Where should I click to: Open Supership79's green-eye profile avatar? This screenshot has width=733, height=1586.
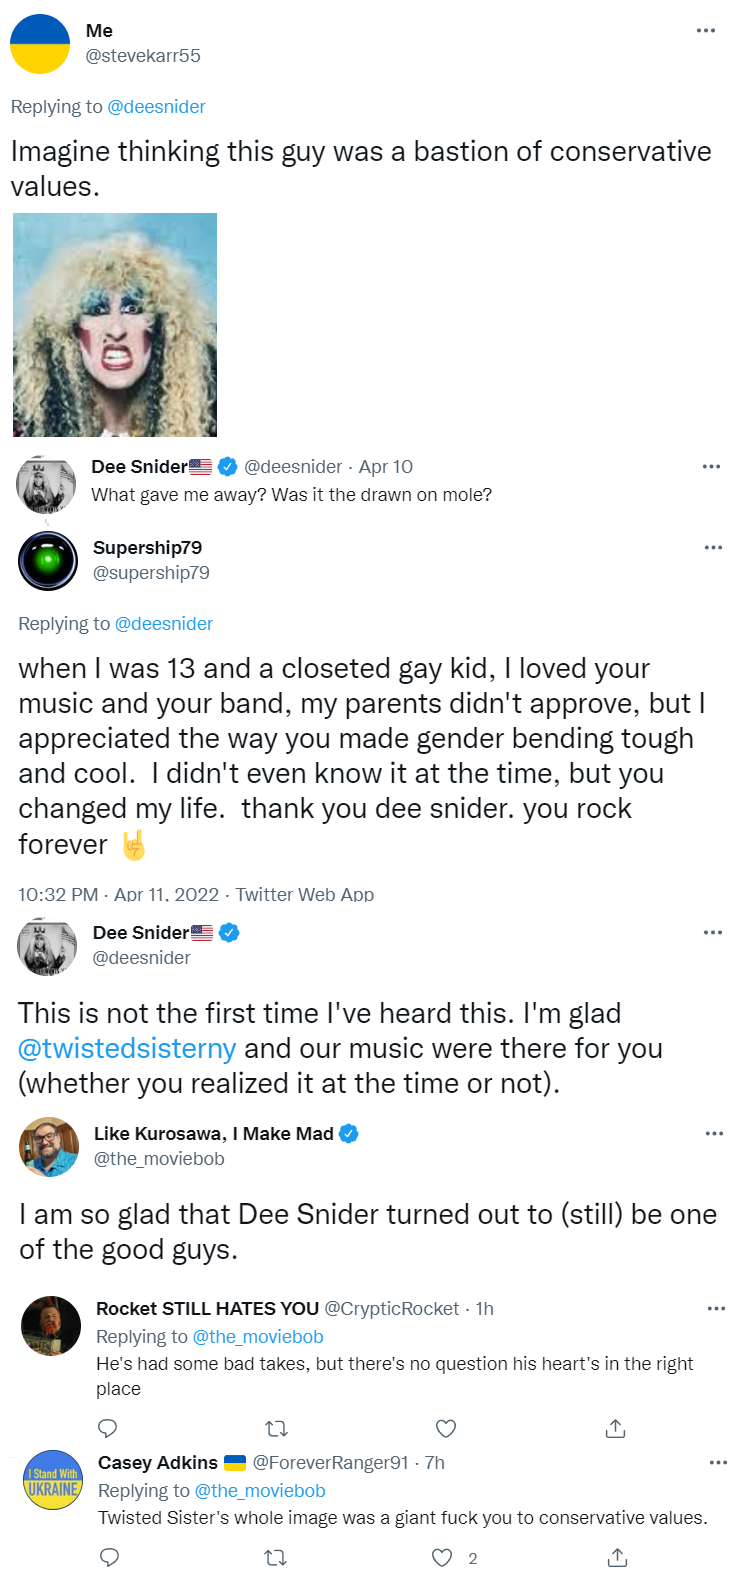tap(48, 560)
